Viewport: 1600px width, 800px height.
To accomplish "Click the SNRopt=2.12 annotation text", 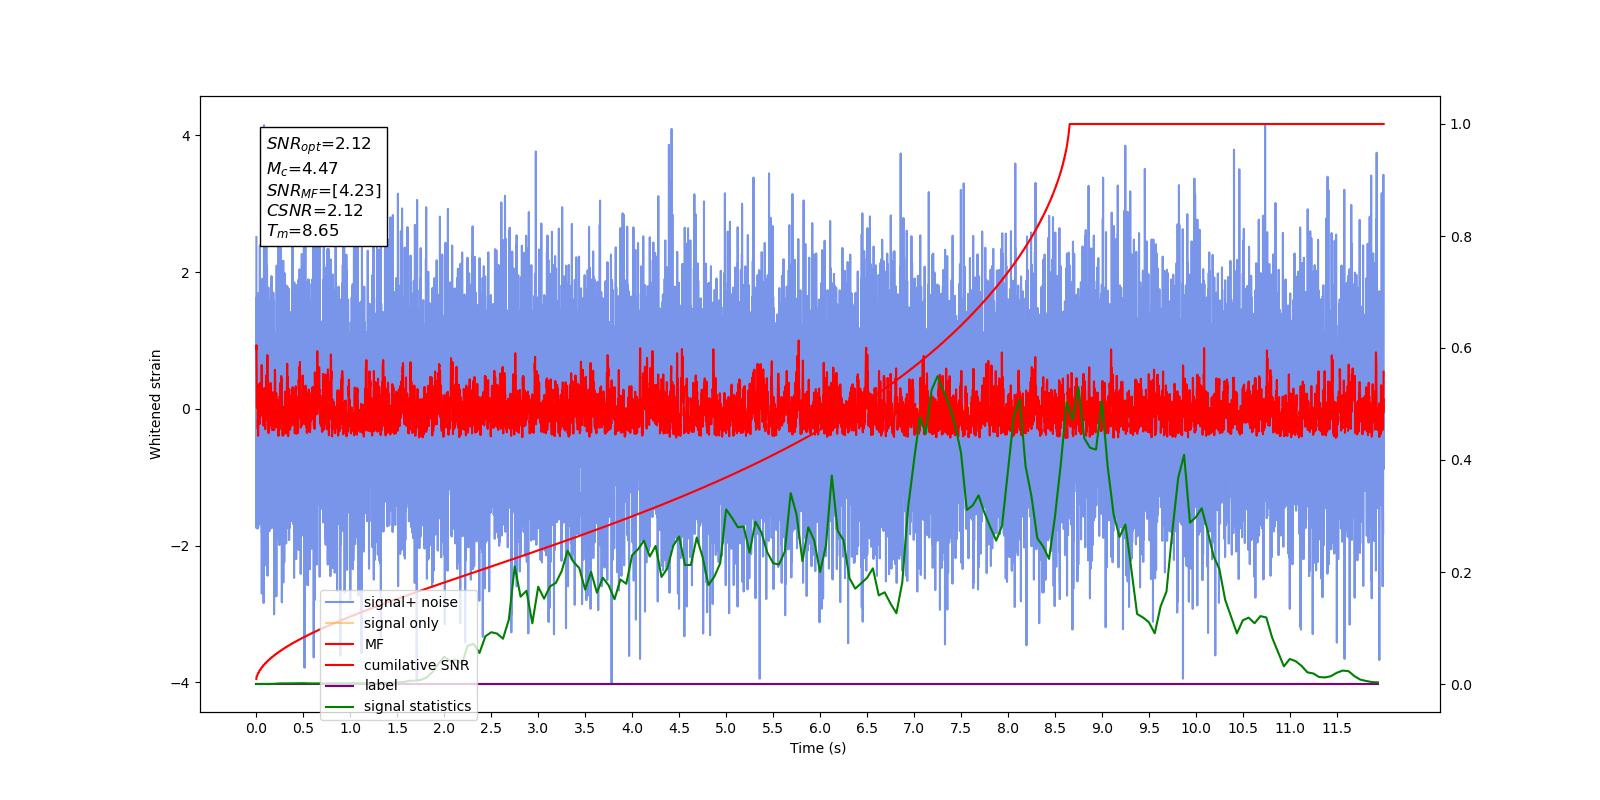I will [x=319, y=144].
